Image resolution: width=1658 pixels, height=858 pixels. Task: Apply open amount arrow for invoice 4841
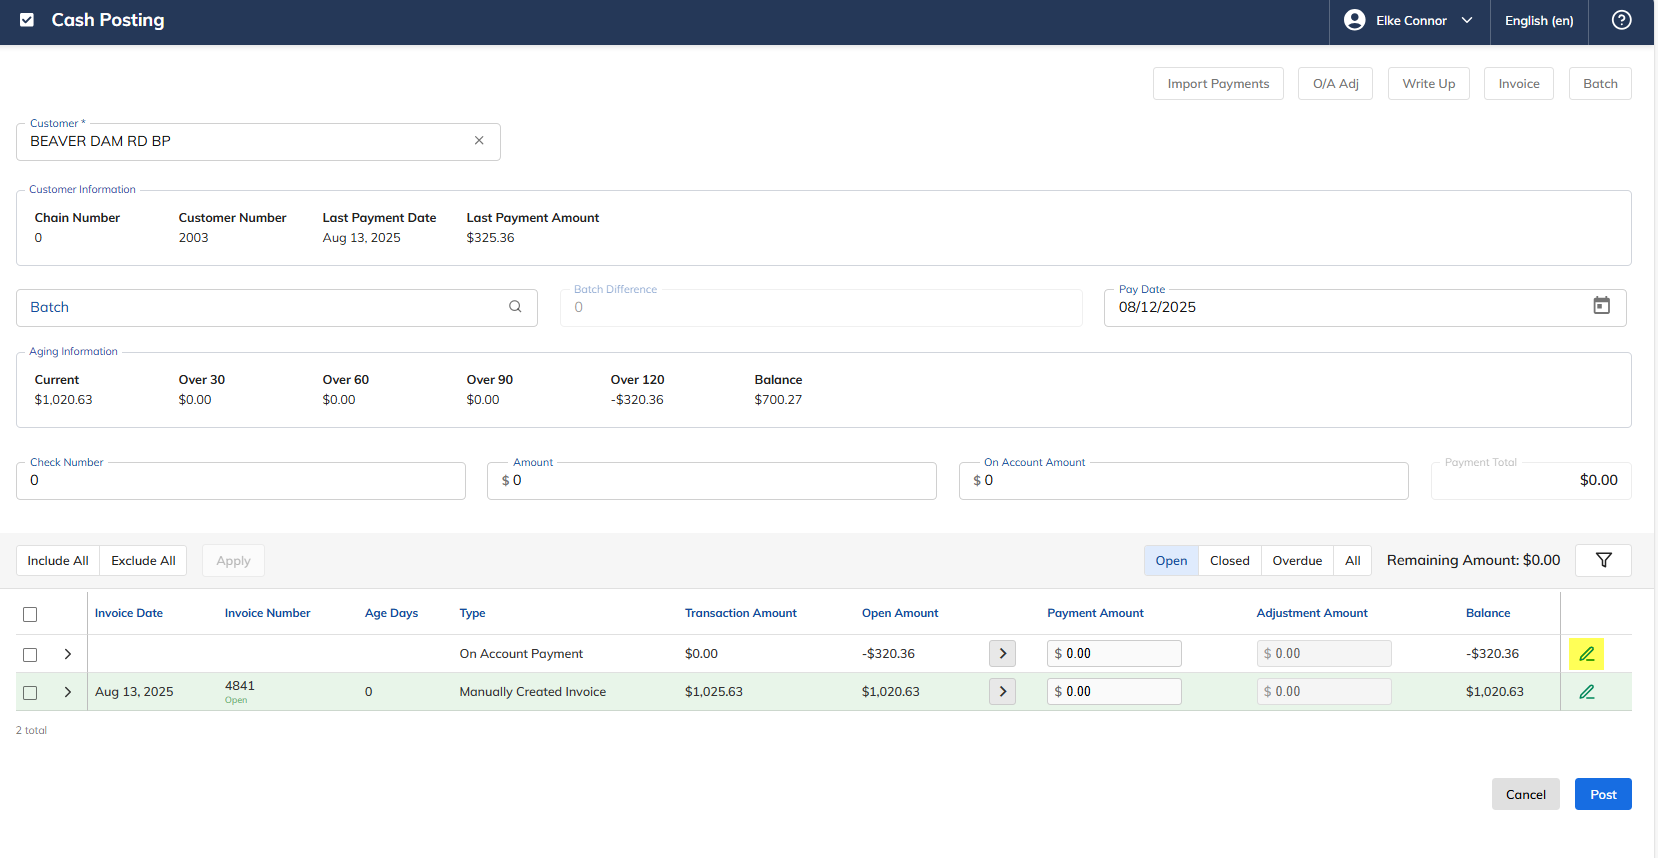pyautogui.click(x=1002, y=692)
